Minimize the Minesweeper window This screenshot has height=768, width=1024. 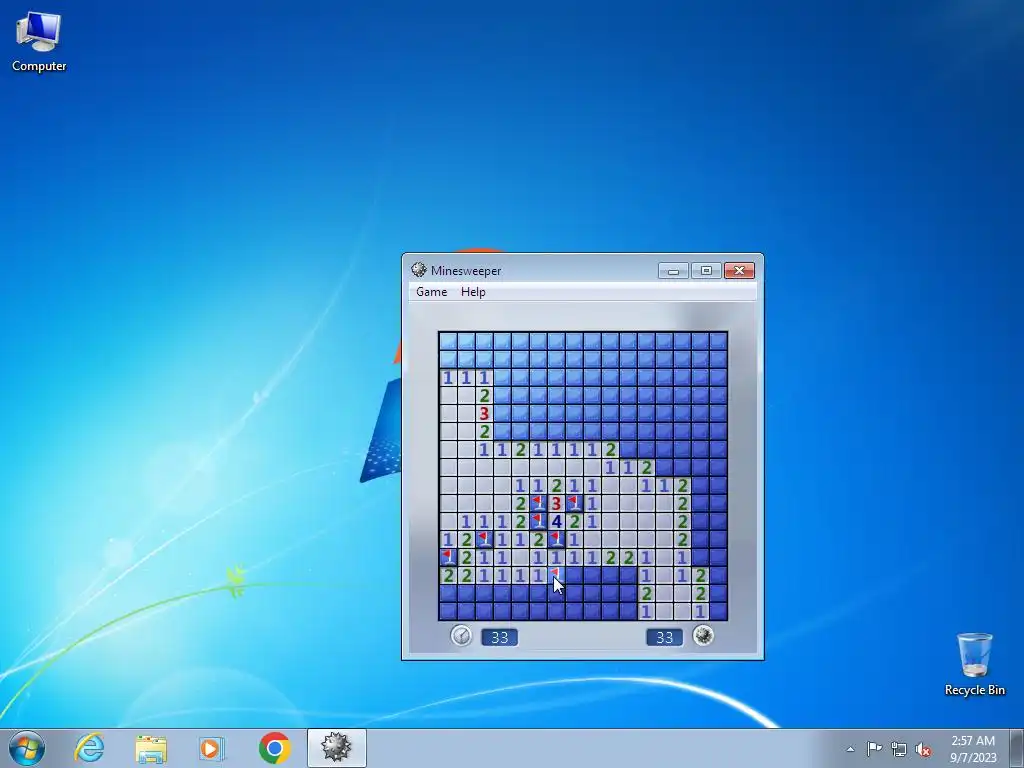[x=673, y=270]
